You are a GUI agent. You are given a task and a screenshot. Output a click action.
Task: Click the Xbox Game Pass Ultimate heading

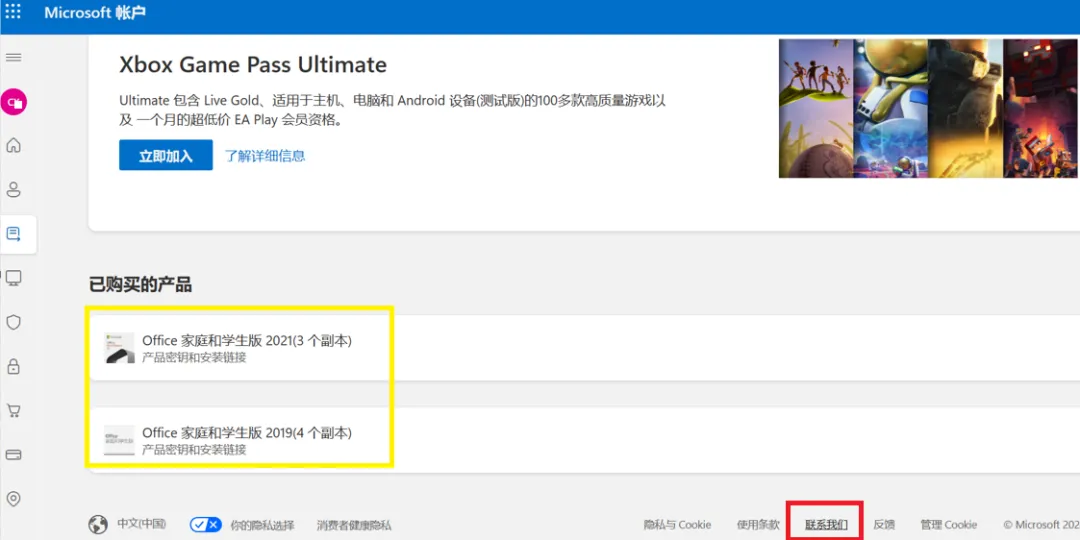(253, 65)
